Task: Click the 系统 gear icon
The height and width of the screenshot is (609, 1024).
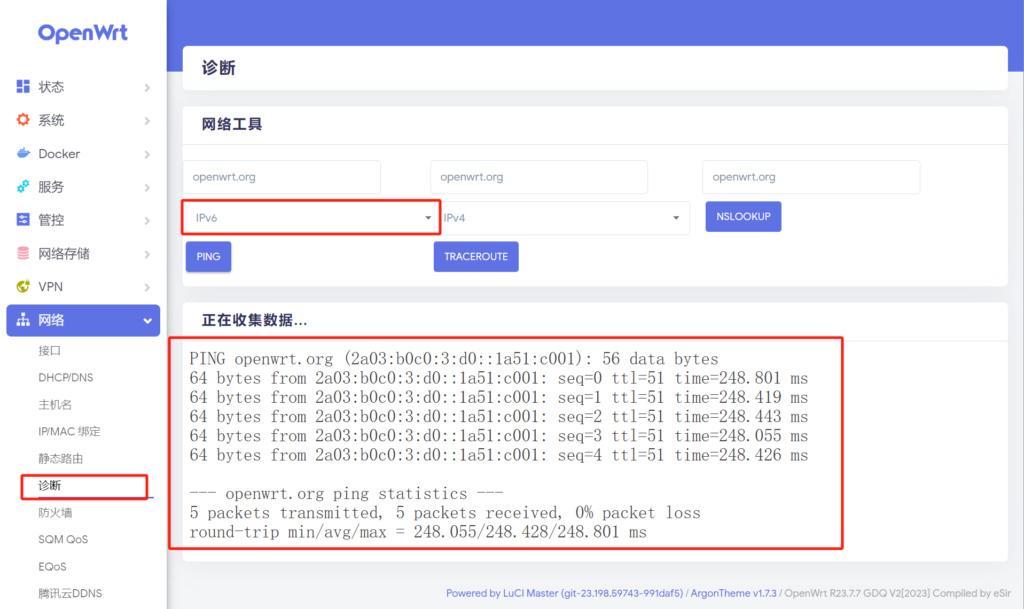Action: click(23, 119)
